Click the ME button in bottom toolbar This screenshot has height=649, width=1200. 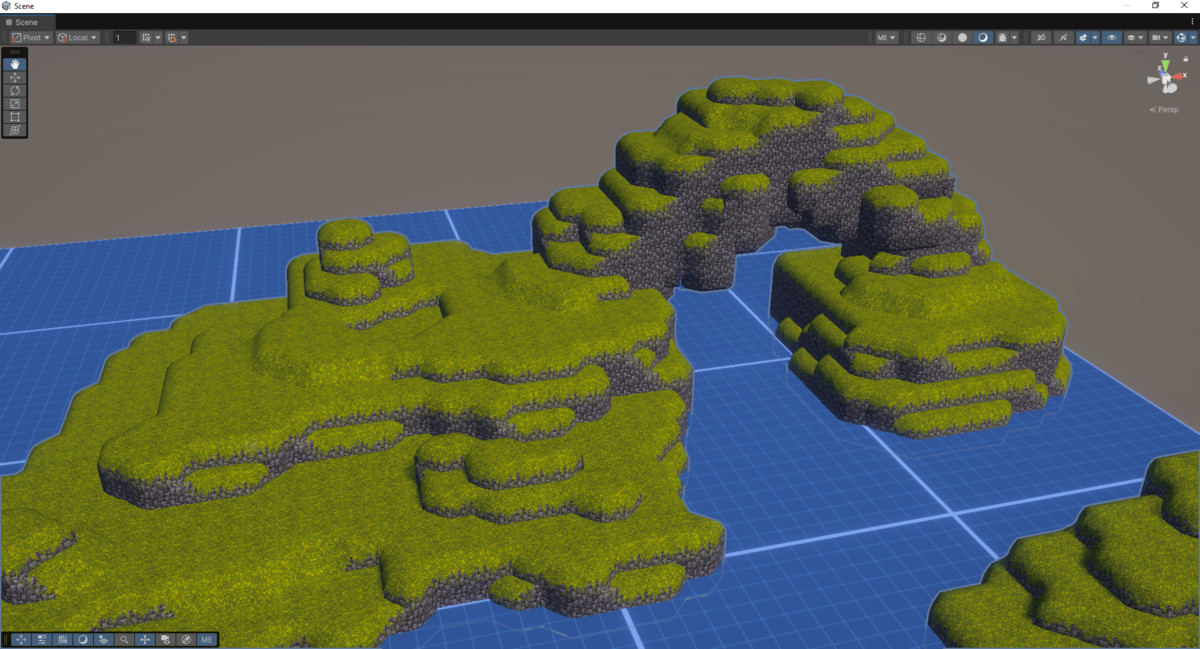[206, 639]
